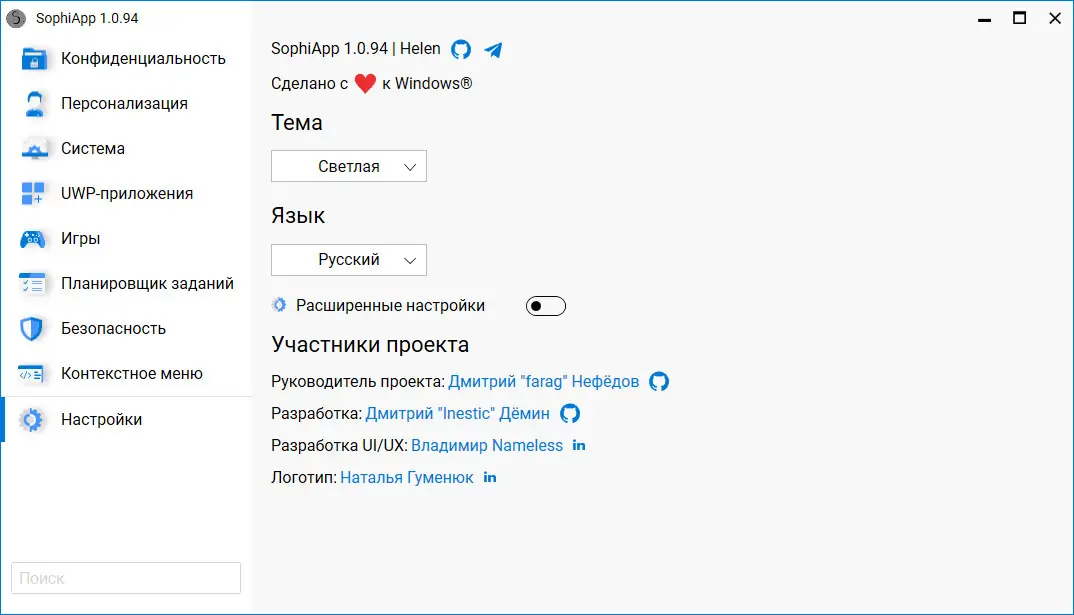Switch to the Планировщик заданий section
Viewport: 1074px width, 615px height.
click(x=147, y=284)
